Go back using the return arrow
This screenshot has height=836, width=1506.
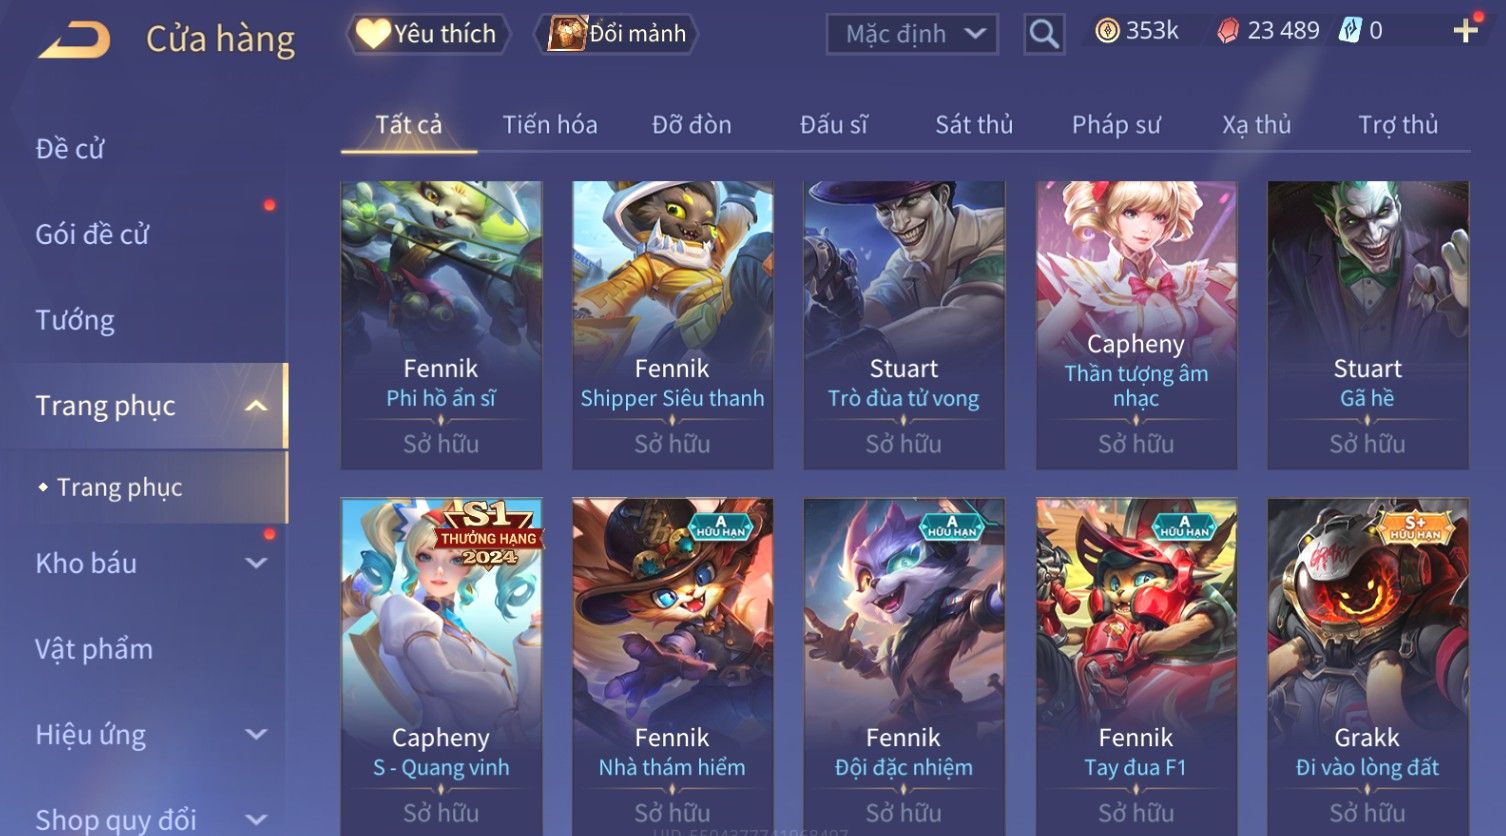point(74,39)
